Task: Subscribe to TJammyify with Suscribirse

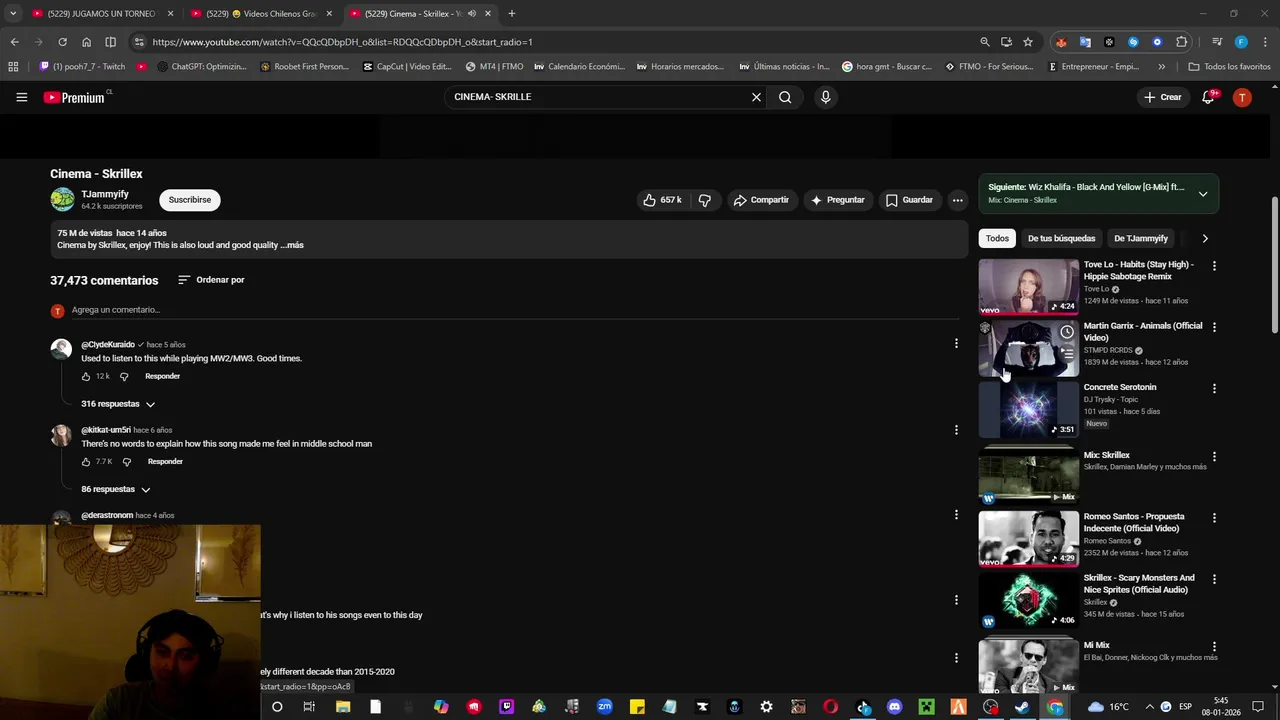Action: coord(190,200)
